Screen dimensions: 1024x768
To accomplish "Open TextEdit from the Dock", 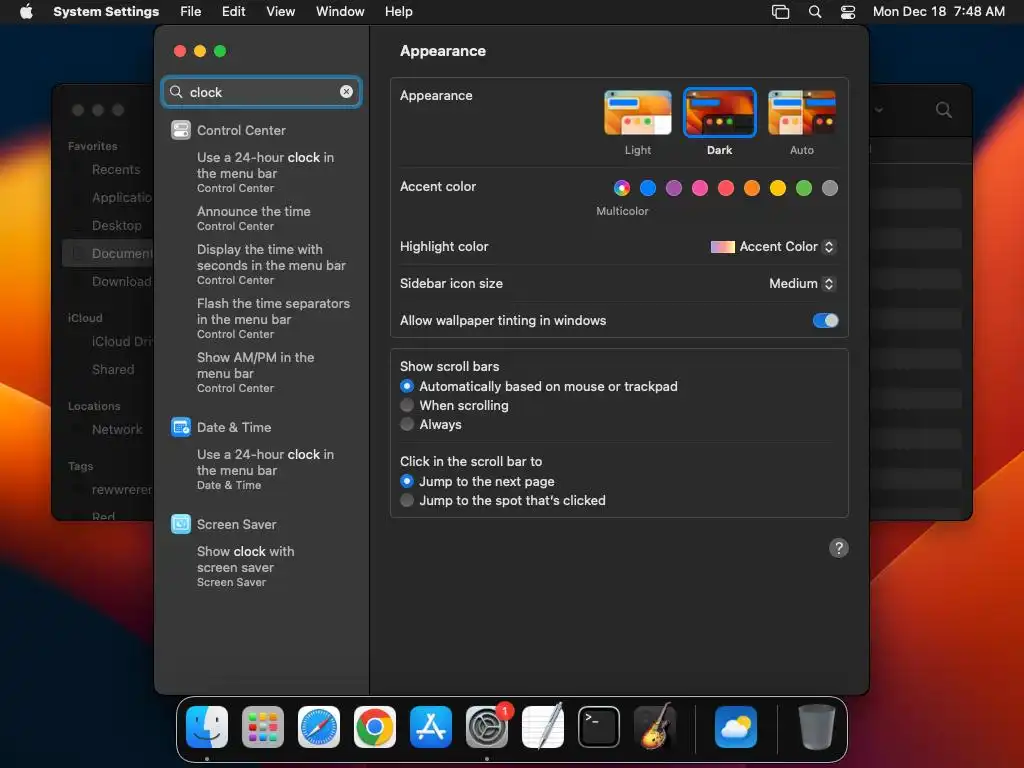I will (x=543, y=727).
